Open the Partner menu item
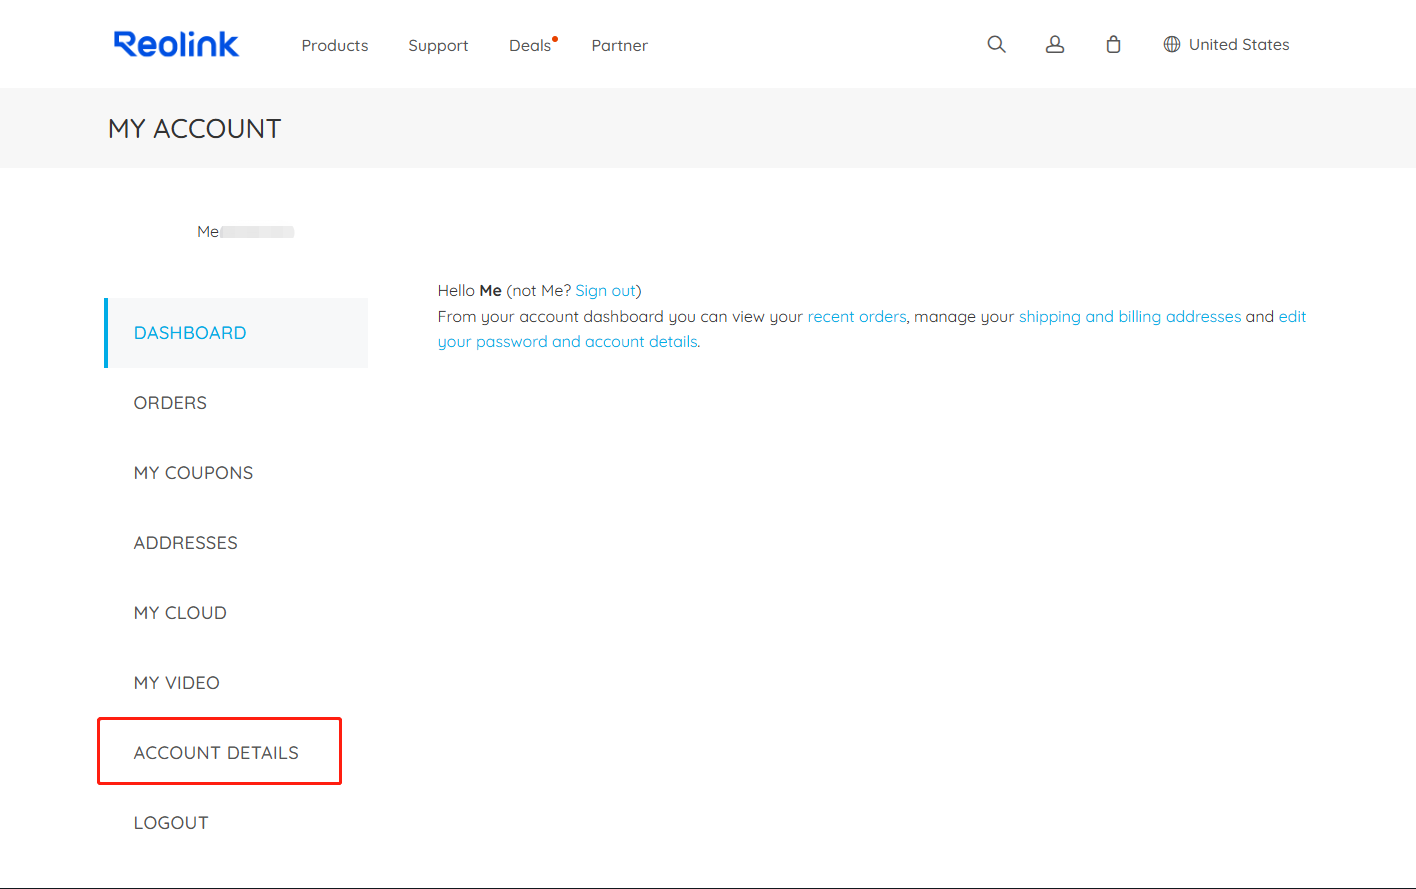This screenshot has width=1416, height=889. (x=619, y=45)
